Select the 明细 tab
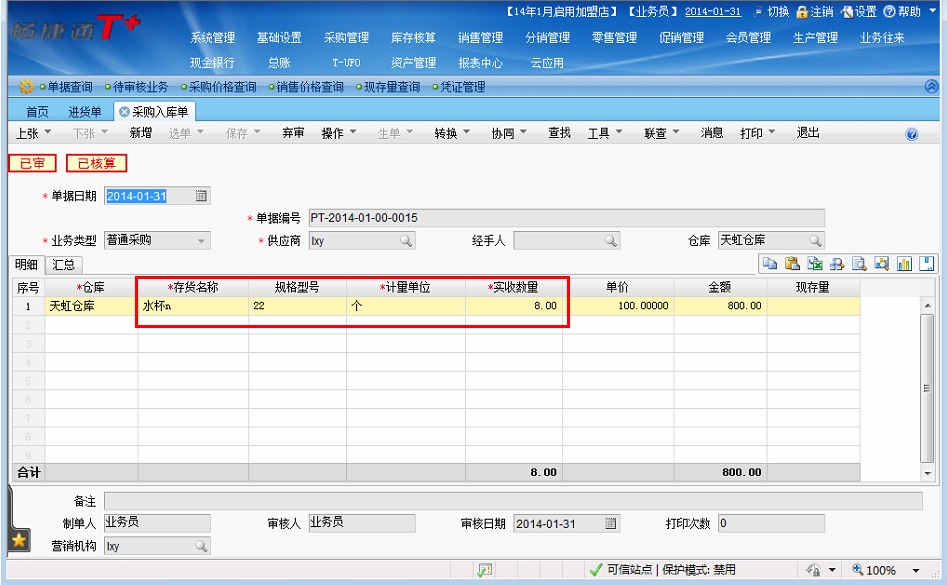 click(26, 264)
